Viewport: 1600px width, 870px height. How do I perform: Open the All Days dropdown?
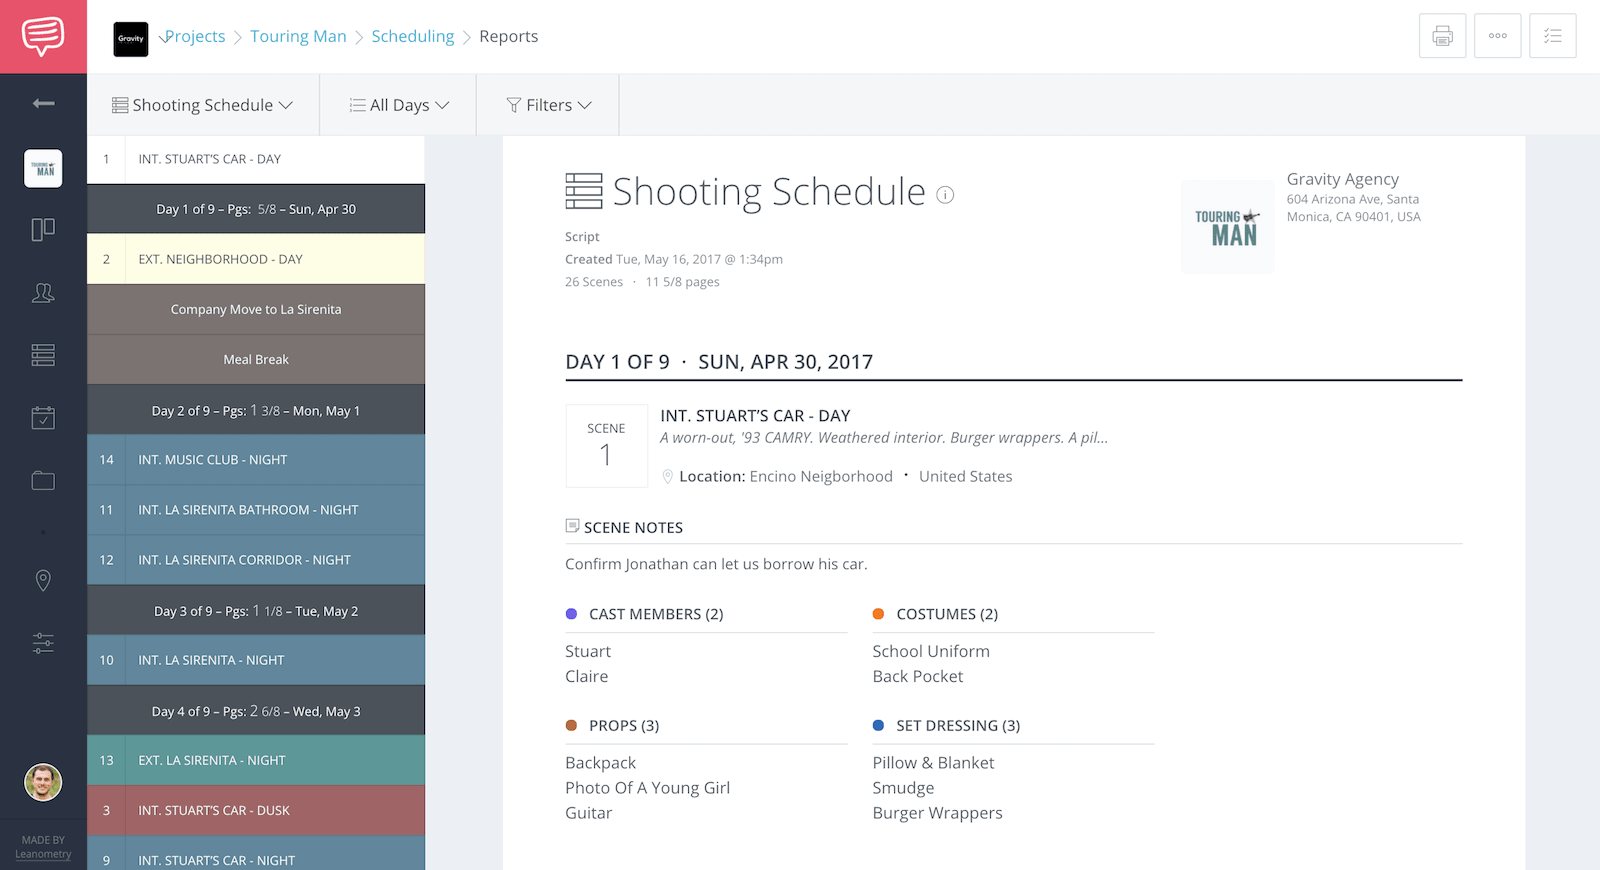399,105
